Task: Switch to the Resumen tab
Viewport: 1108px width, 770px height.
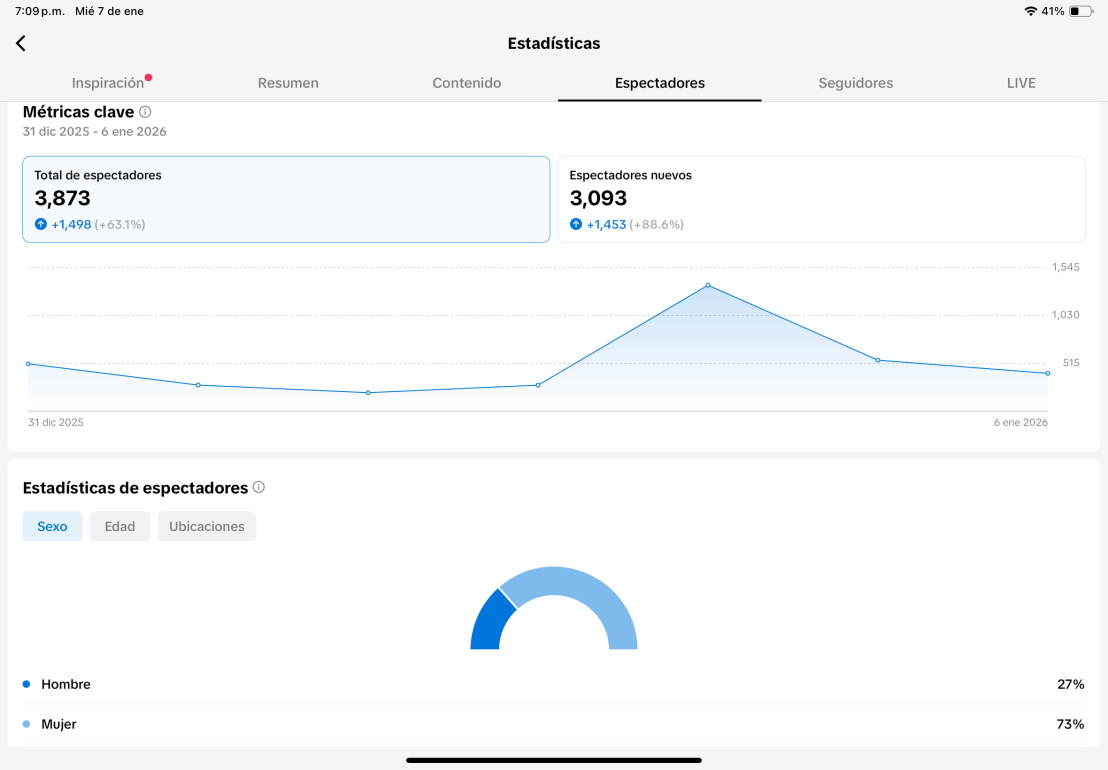Action: pyautogui.click(x=288, y=83)
